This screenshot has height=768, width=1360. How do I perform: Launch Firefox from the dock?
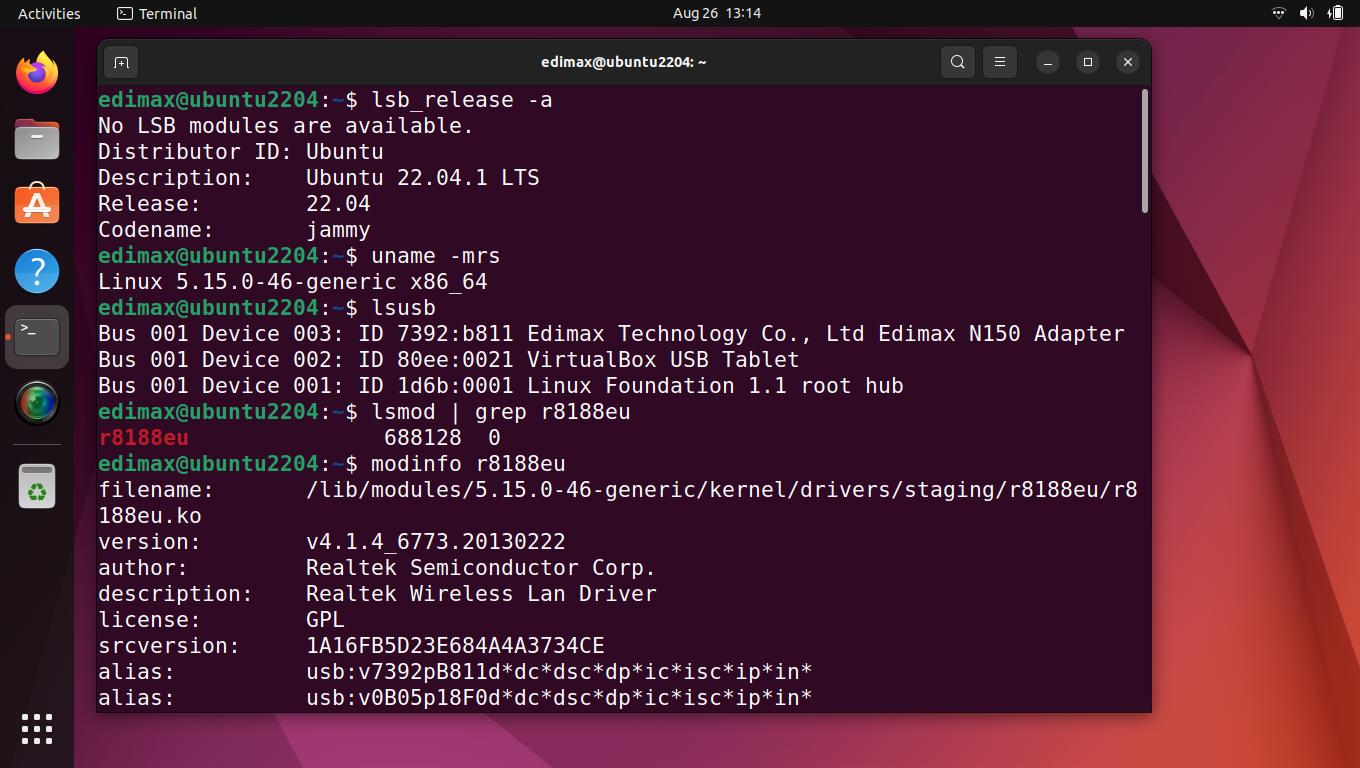(x=37, y=73)
